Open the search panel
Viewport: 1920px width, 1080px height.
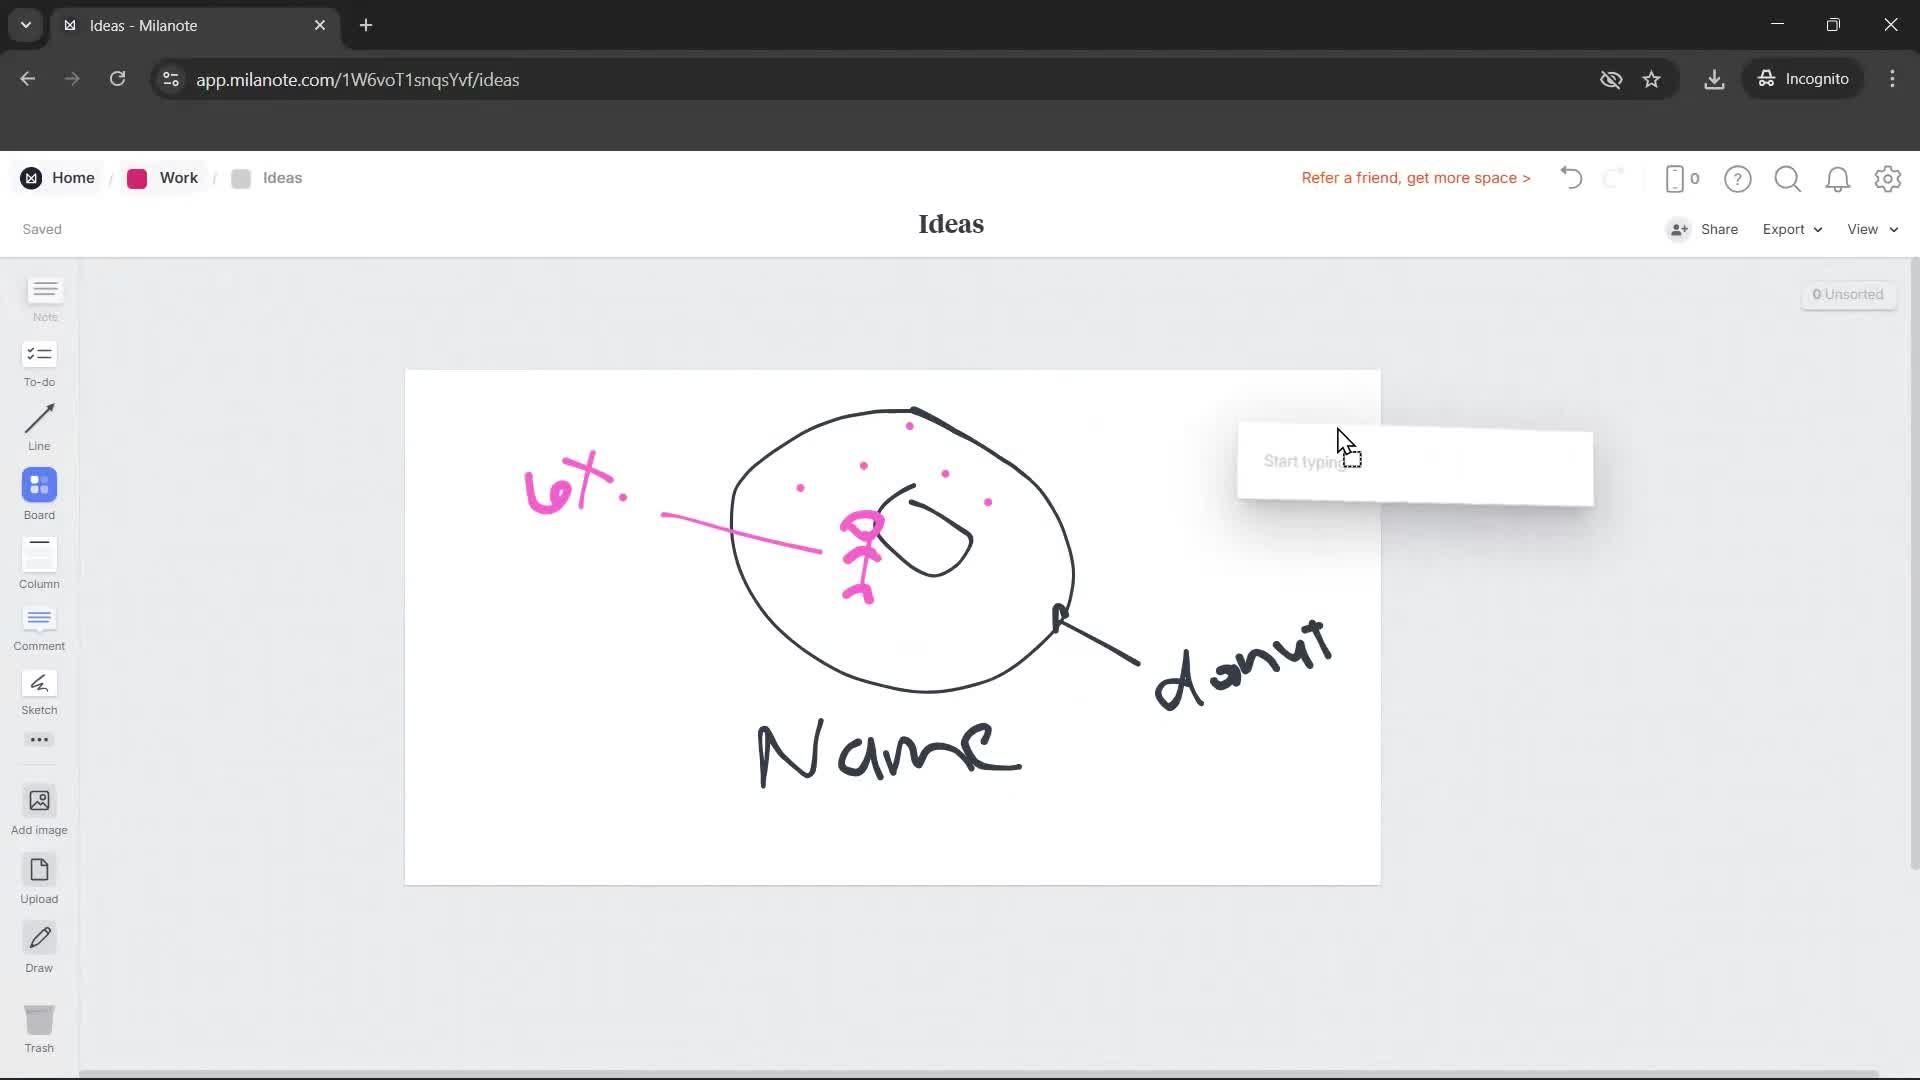(x=1788, y=178)
